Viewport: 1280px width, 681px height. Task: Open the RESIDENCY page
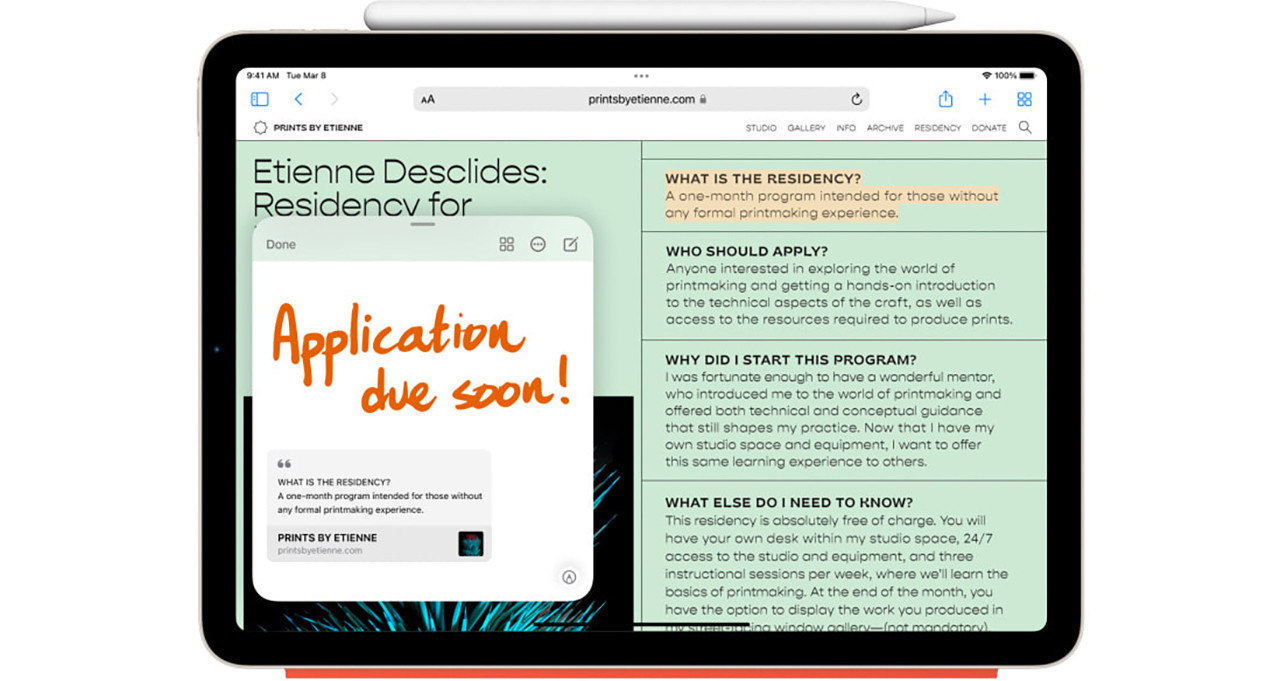[x=937, y=128]
